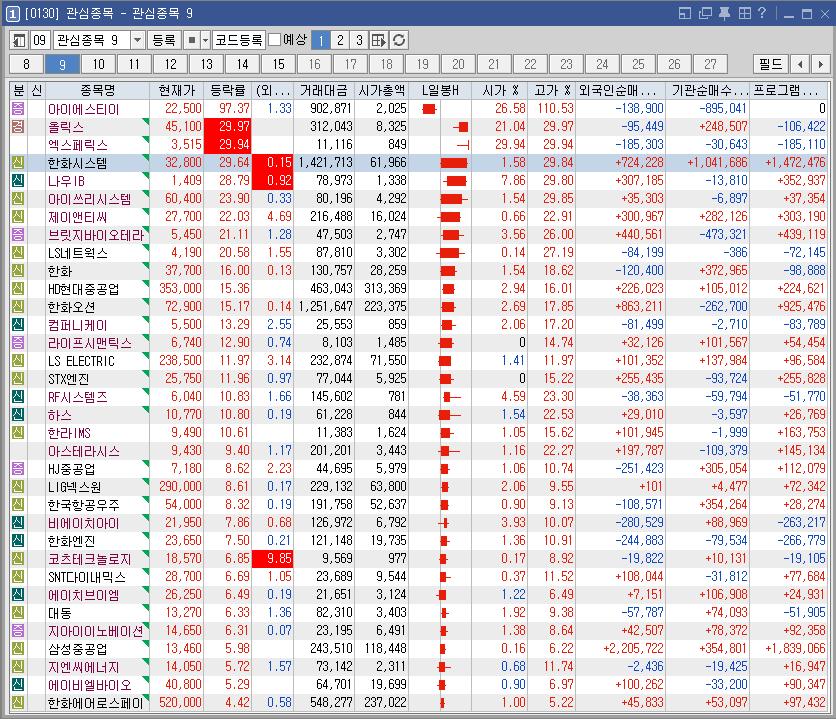Click the stop square button in toolbar
Viewport: 836px width, 719px height.
coord(192,40)
